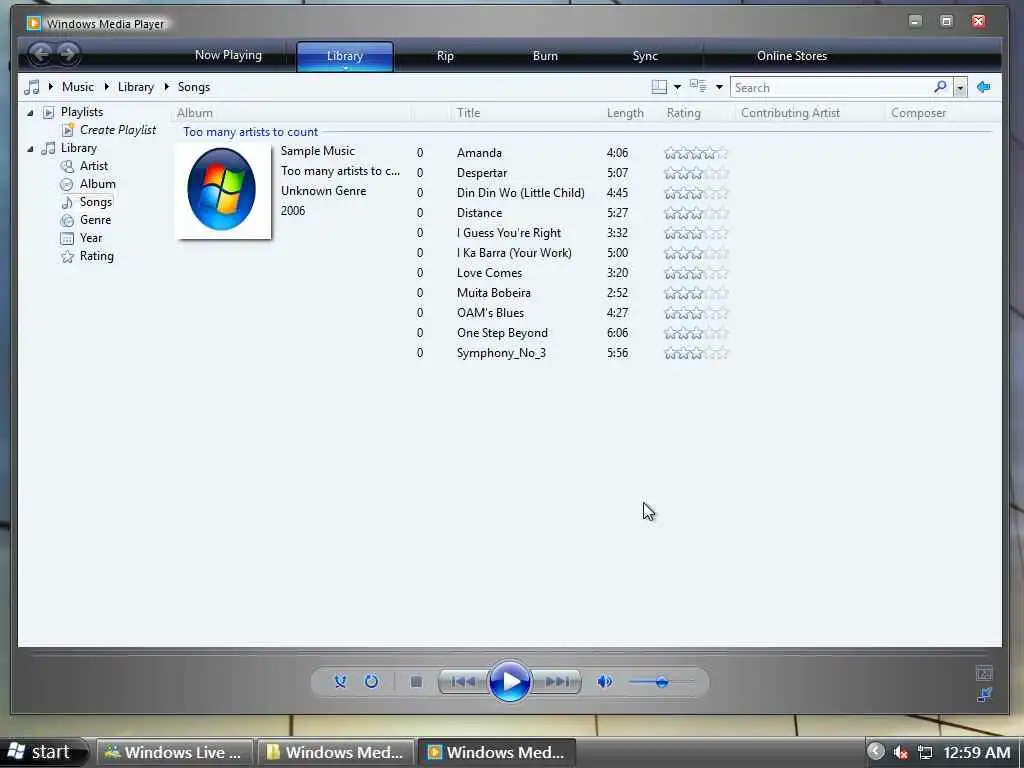Open dropdown arrow before Songs breadcrumb
Image resolution: width=1024 pixels, height=768 pixels.
(167, 87)
